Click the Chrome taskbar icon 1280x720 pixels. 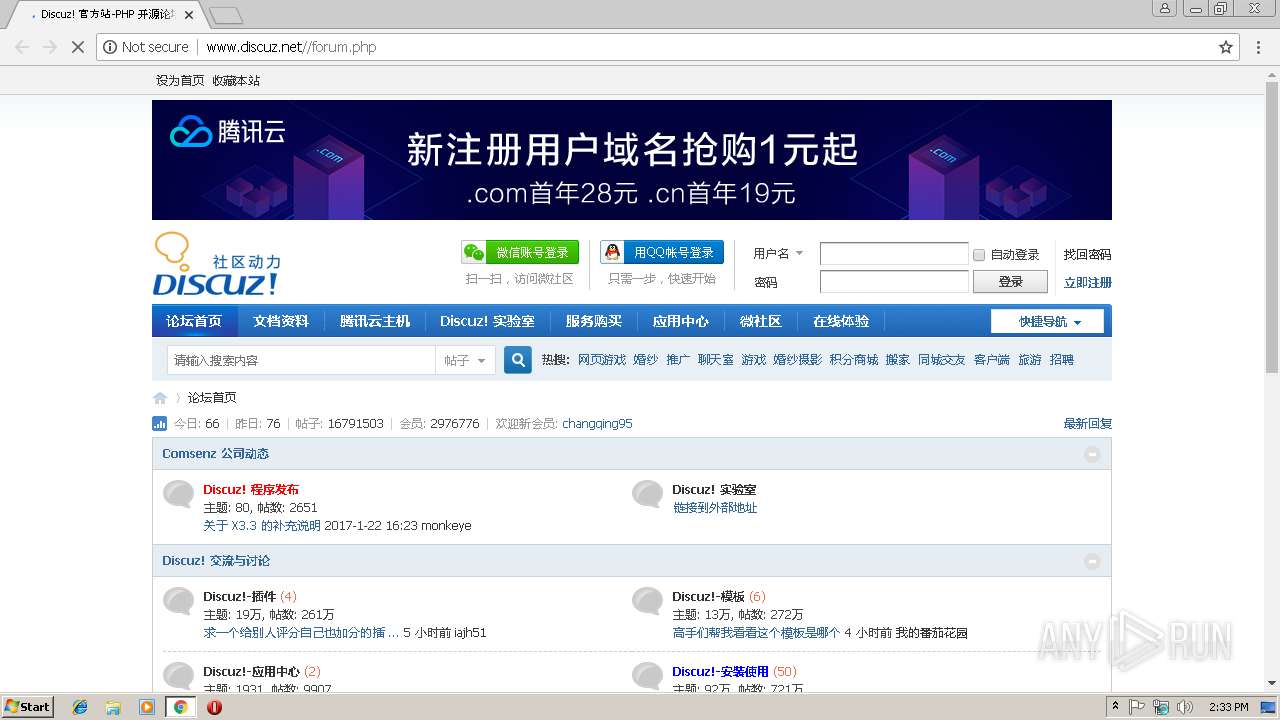[x=180, y=707]
